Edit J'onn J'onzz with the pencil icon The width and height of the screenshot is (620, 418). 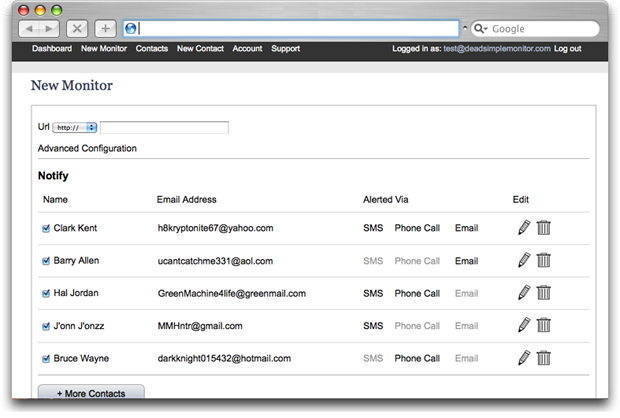524,325
